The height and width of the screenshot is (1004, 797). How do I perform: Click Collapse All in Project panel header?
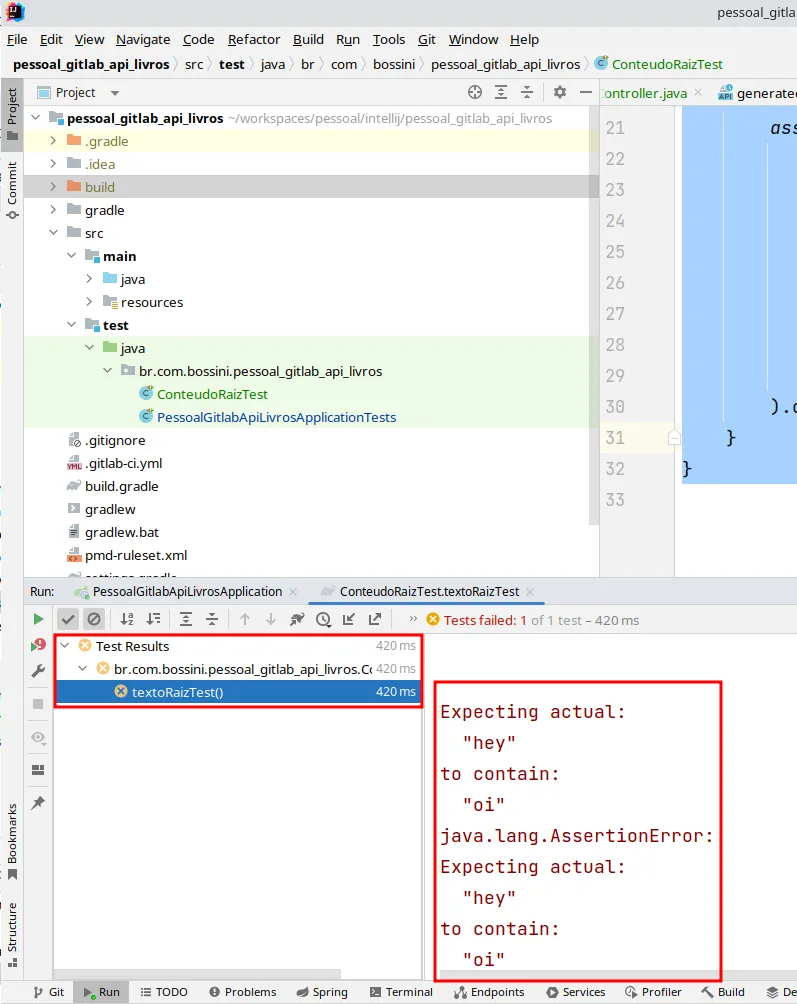[x=527, y=92]
